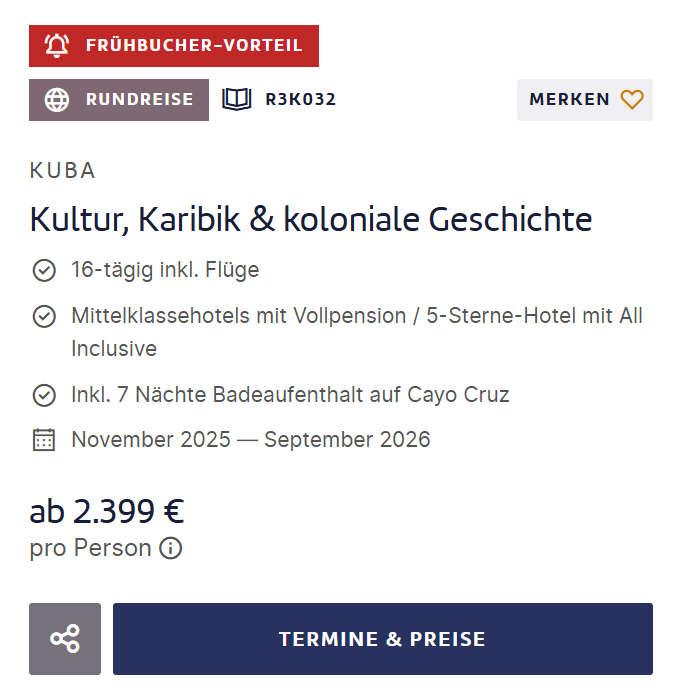Screen dimensions: 678x699
Task: Select the Frühbucher-Vorteil badge
Action: [x=174, y=46]
